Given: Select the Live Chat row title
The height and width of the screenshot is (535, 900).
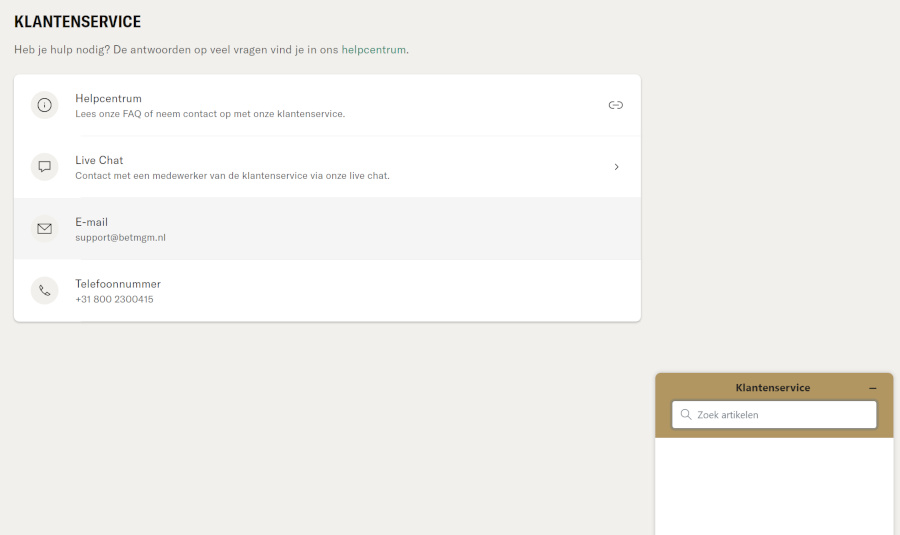Looking at the screenshot, I should 99,160.
